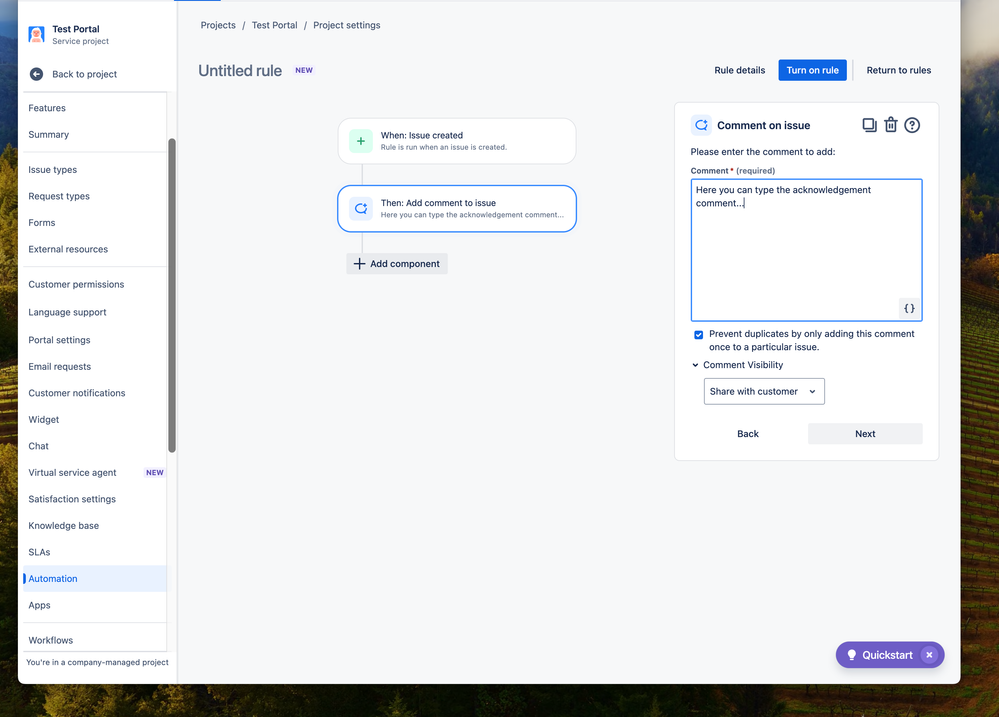Insert smart value with curly braces icon
The height and width of the screenshot is (717, 999).
pyautogui.click(x=909, y=308)
